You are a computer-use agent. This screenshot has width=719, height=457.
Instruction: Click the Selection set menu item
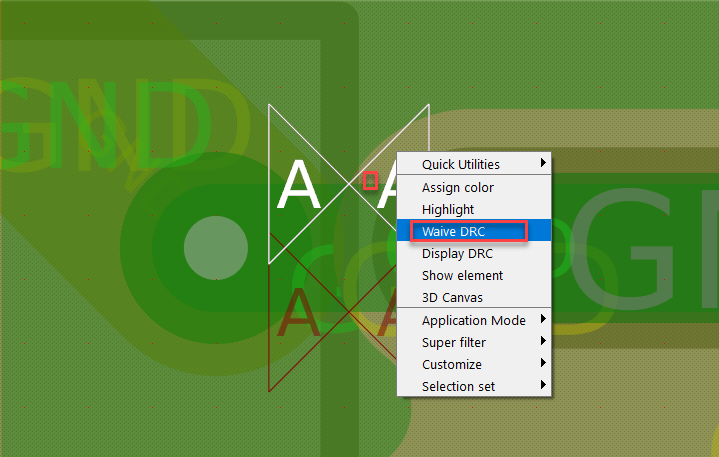(x=458, y=386)
